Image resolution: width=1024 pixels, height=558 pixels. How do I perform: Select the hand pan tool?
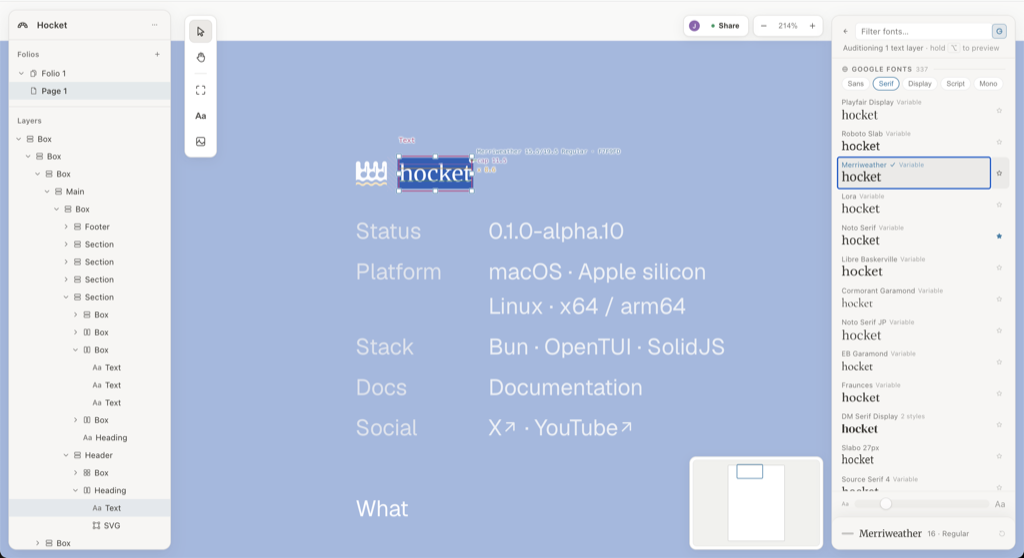(200, 57)
